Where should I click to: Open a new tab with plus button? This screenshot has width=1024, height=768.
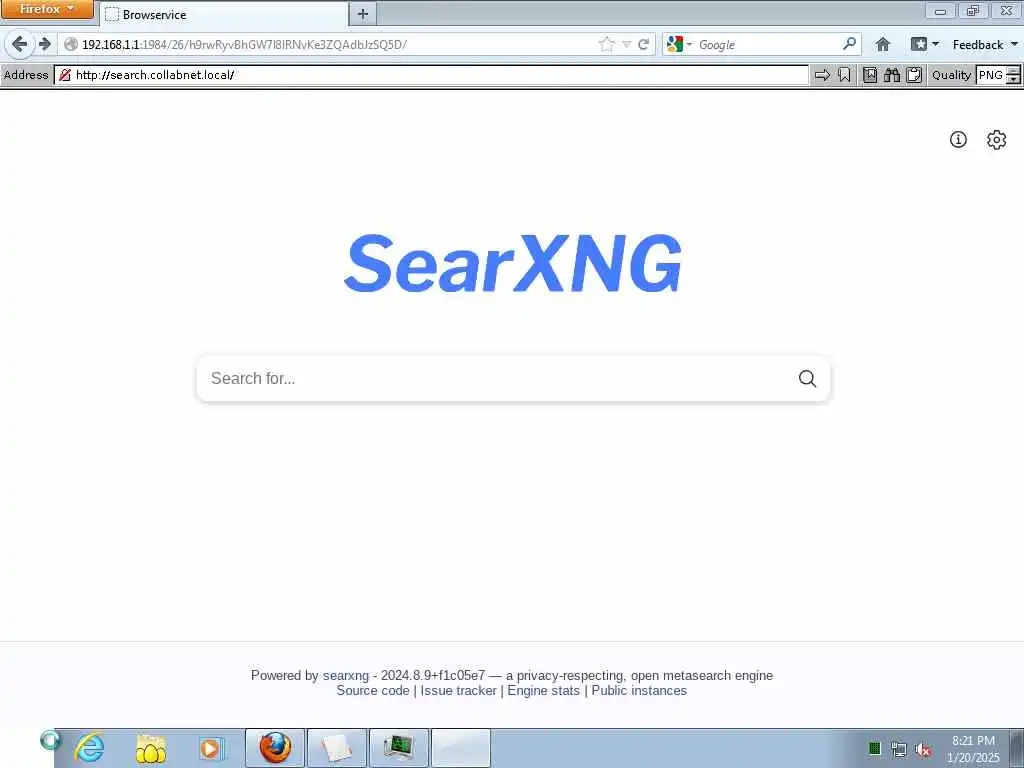point(363,14)
